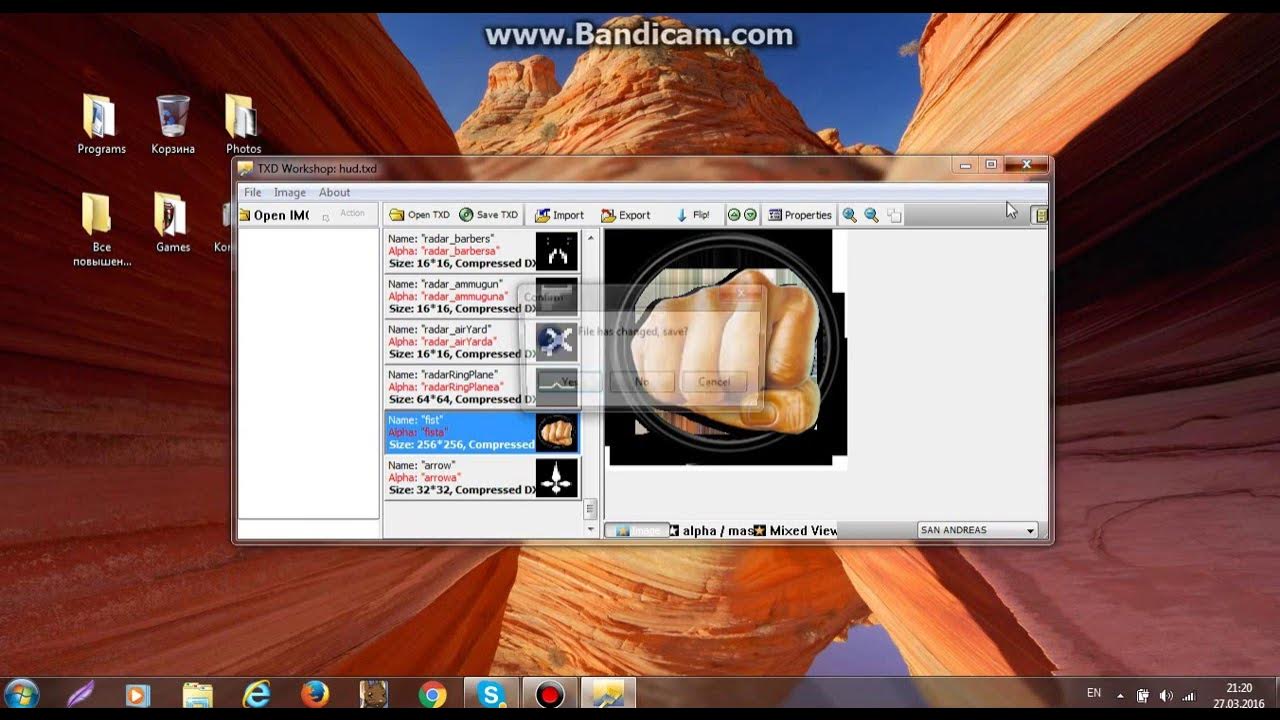Open Internet Explorer from taskbar
Screen dimensions: 1280x720
pyautogui.click(x=256, y=694)
